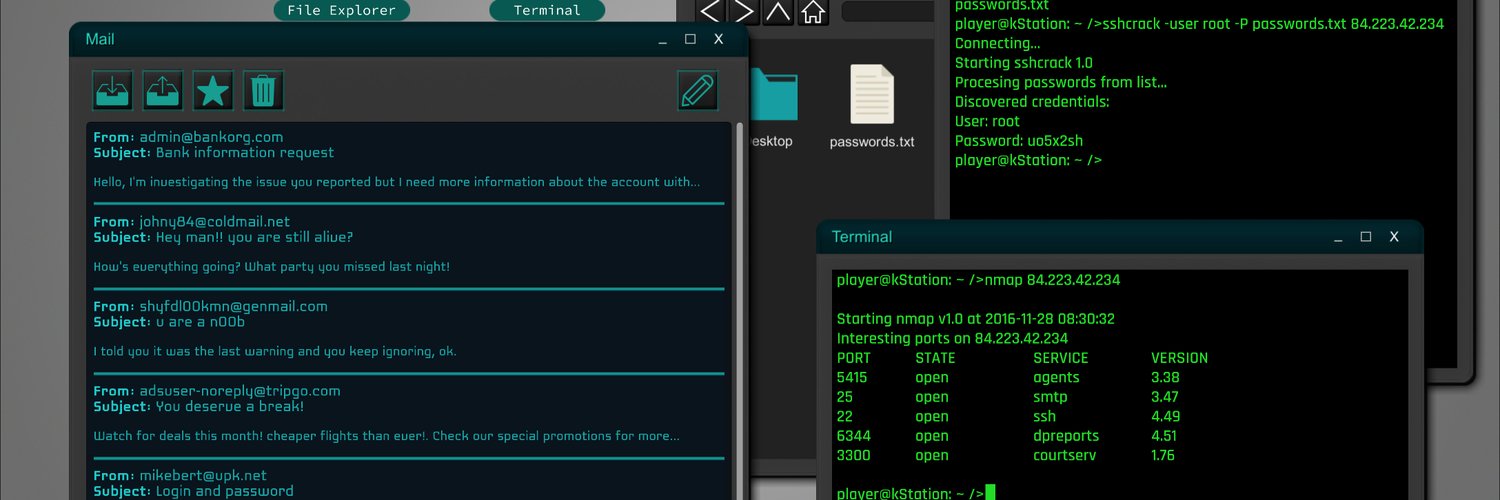The height and width of the screenshot is (500, 1500).
Task: Close the Mail window
Action: [x=718, y=39]
